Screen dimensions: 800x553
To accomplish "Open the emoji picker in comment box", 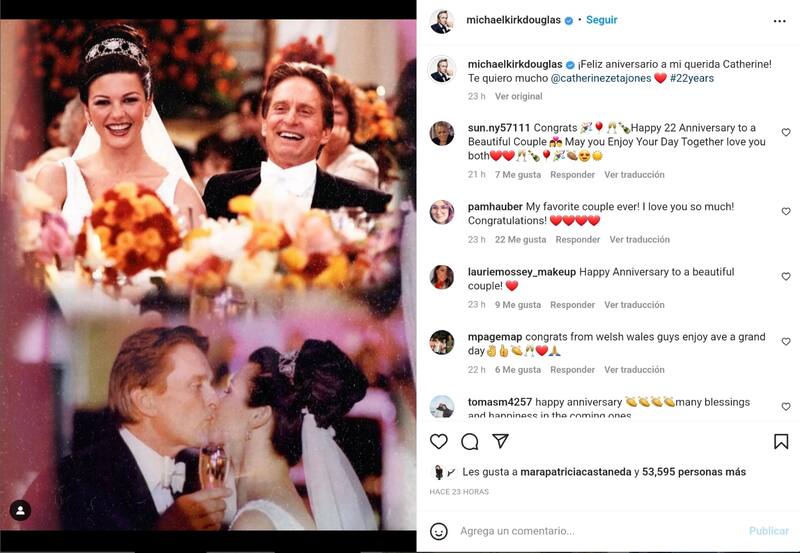I will 438,531.
